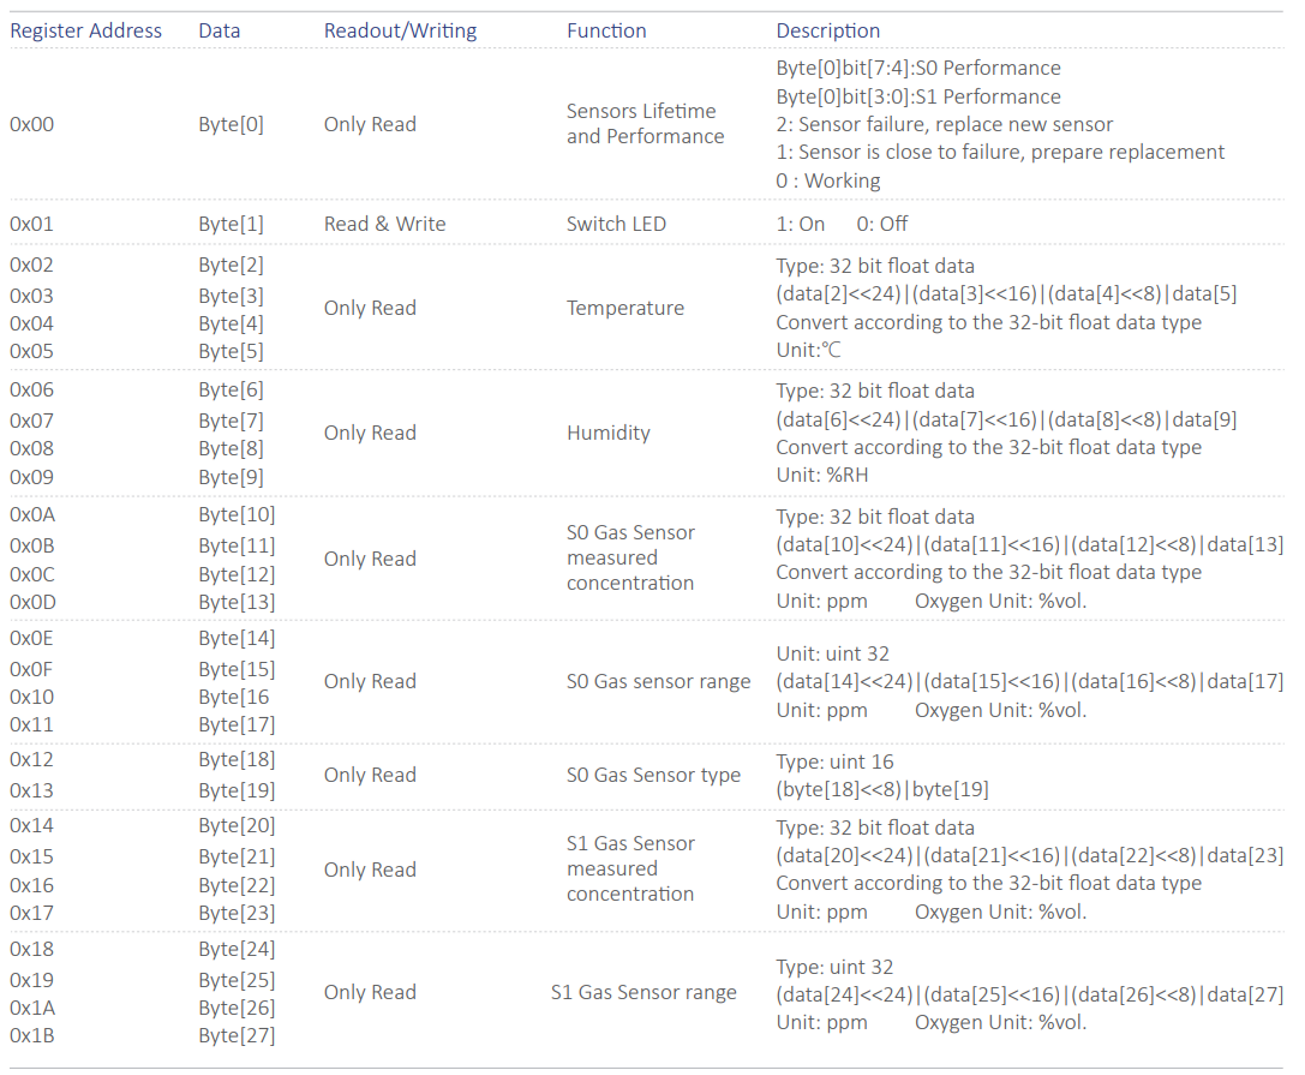Click the '0 : Working' description line

[x=828, y=181]
